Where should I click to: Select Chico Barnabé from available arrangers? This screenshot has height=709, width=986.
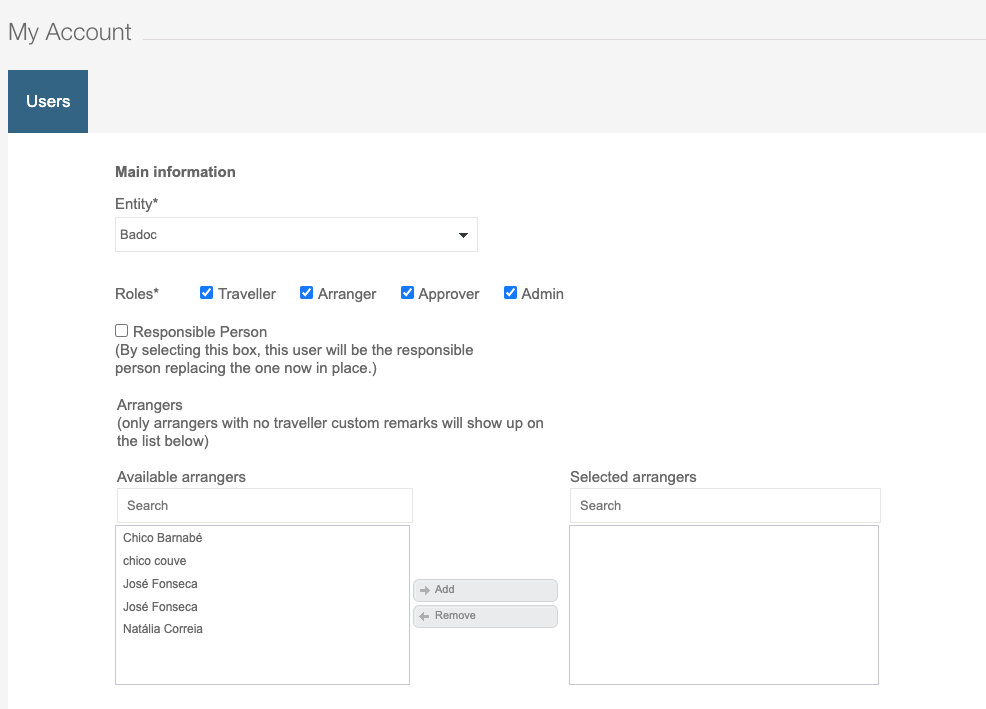pos(162,538)
